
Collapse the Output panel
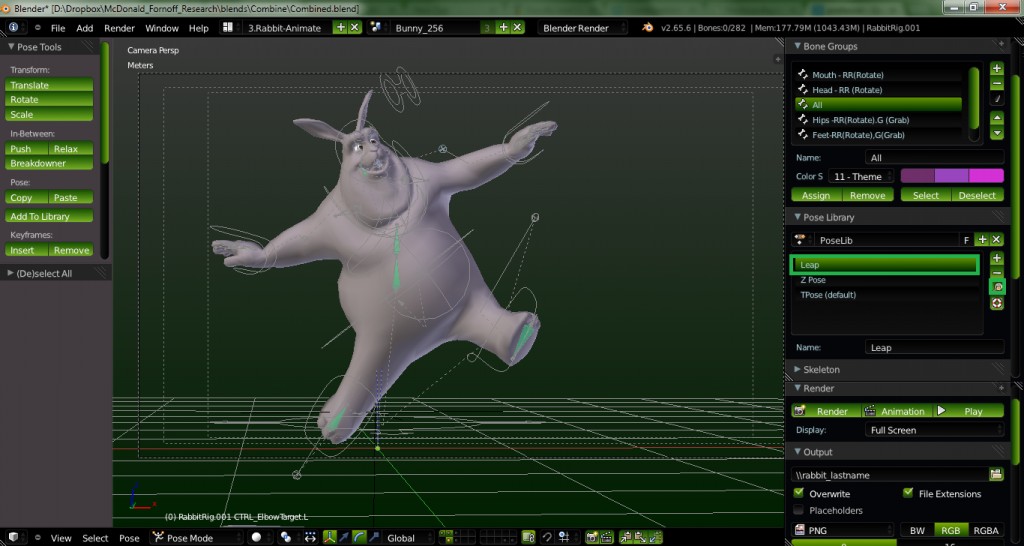[x=797, y=452]
